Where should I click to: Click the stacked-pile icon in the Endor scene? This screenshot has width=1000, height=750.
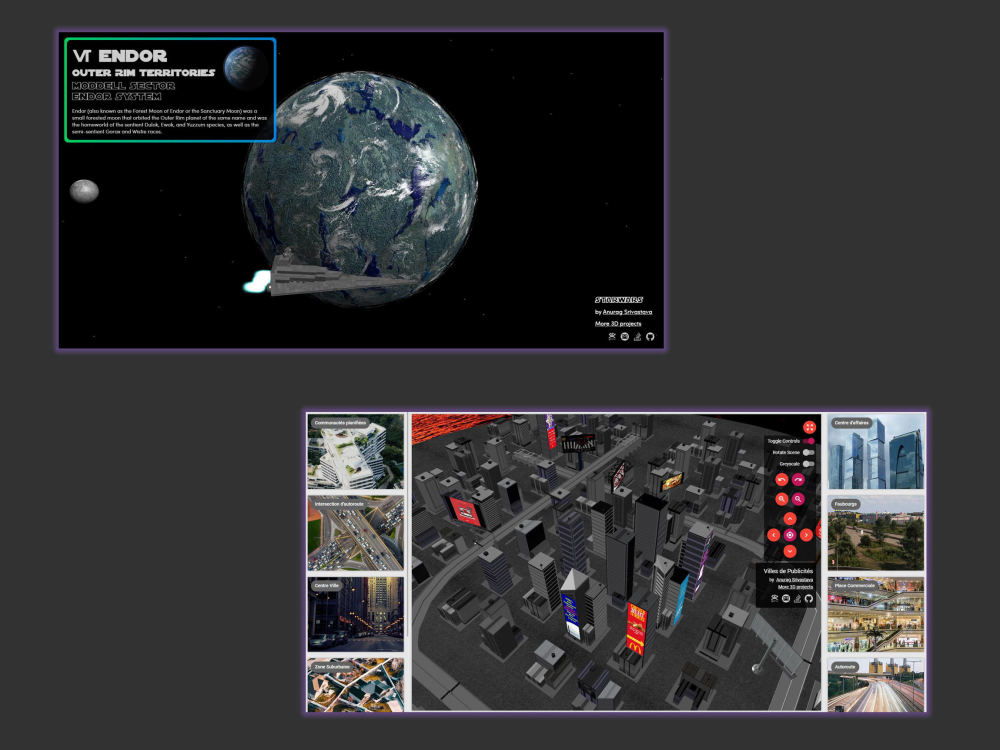click(637, 337)
